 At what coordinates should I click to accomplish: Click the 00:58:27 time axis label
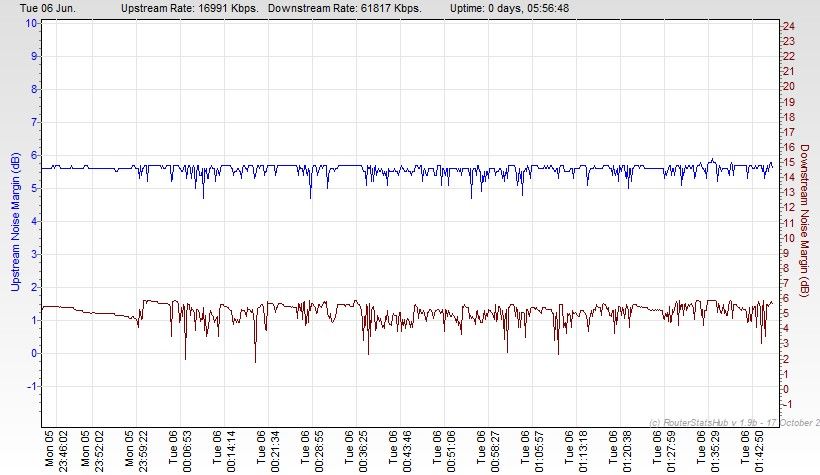pyautogui.click(x=494, y=449)
